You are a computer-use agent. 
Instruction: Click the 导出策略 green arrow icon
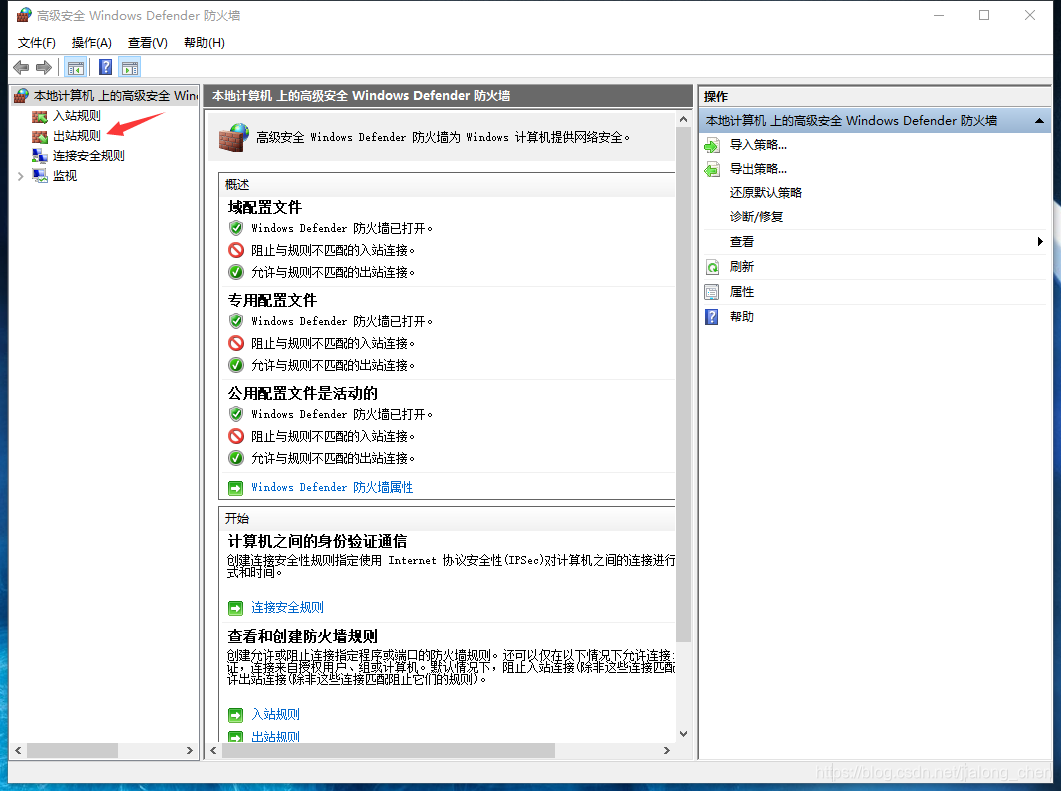point(712,170)
